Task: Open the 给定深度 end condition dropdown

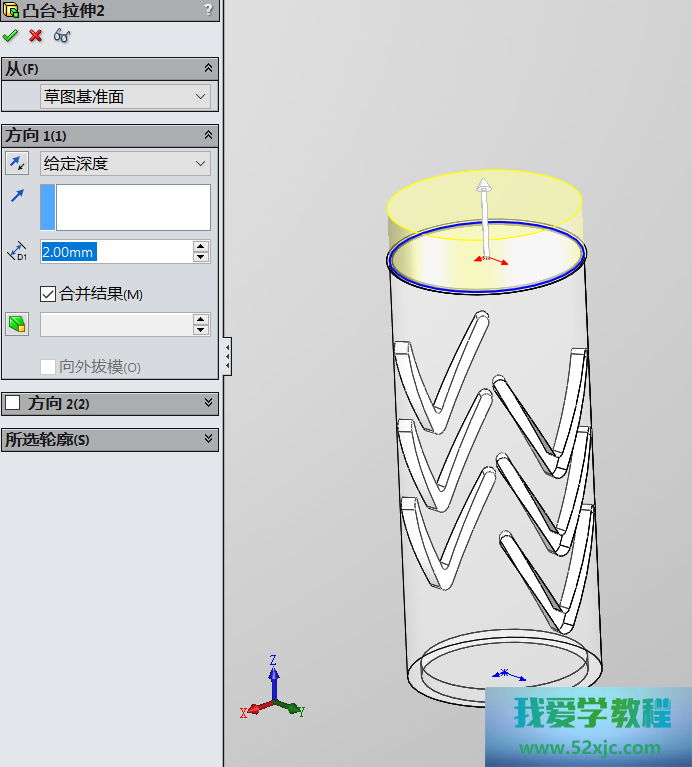Action: tap(125, 164)
